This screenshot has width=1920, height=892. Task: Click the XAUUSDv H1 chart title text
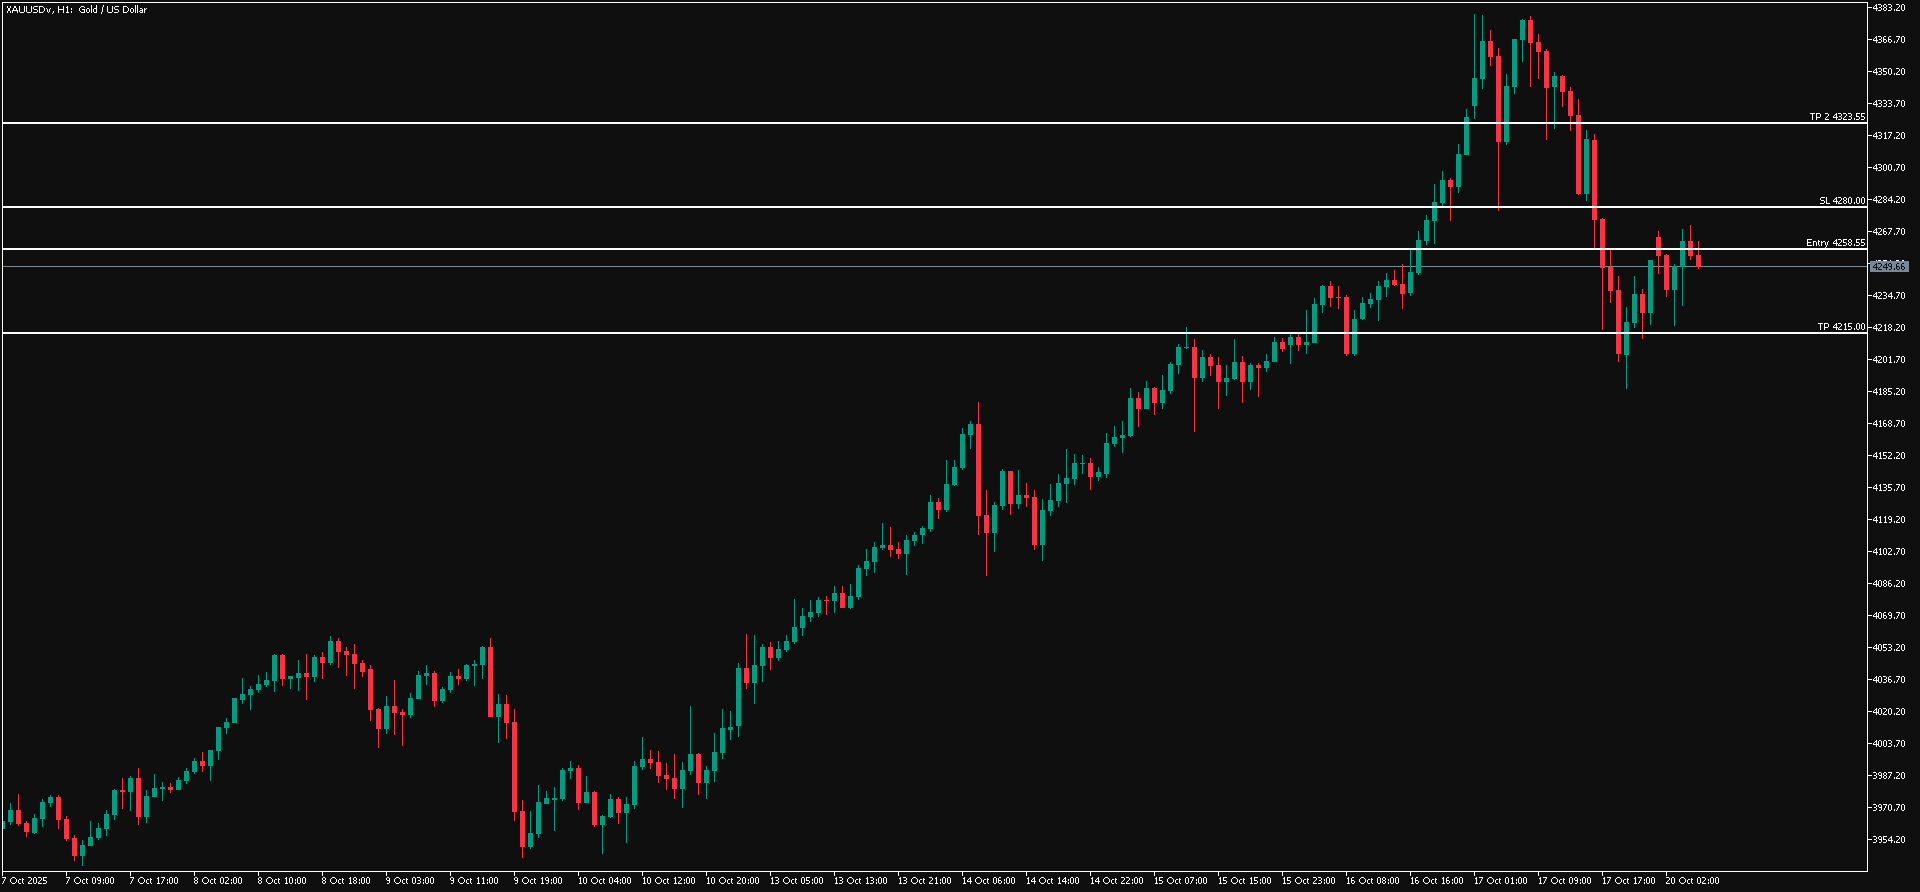76,10
